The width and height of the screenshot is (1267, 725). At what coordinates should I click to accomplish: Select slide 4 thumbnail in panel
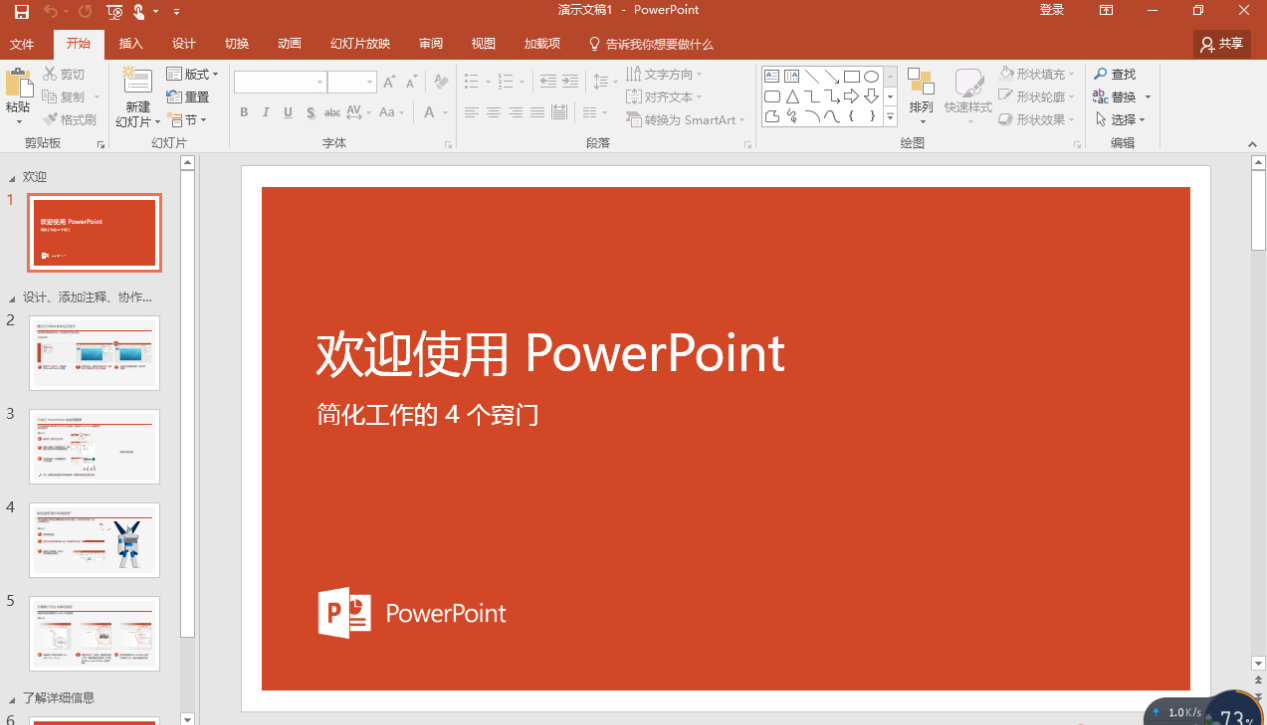(94, 540)
